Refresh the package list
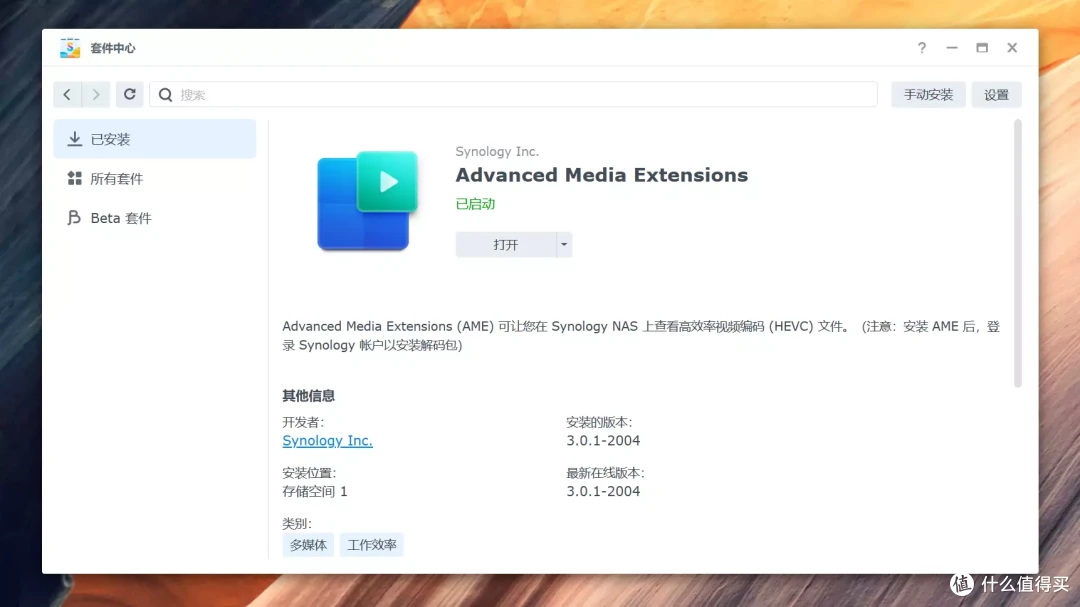1080x607 pixels. pyautogui.click(x=130, y=94)
